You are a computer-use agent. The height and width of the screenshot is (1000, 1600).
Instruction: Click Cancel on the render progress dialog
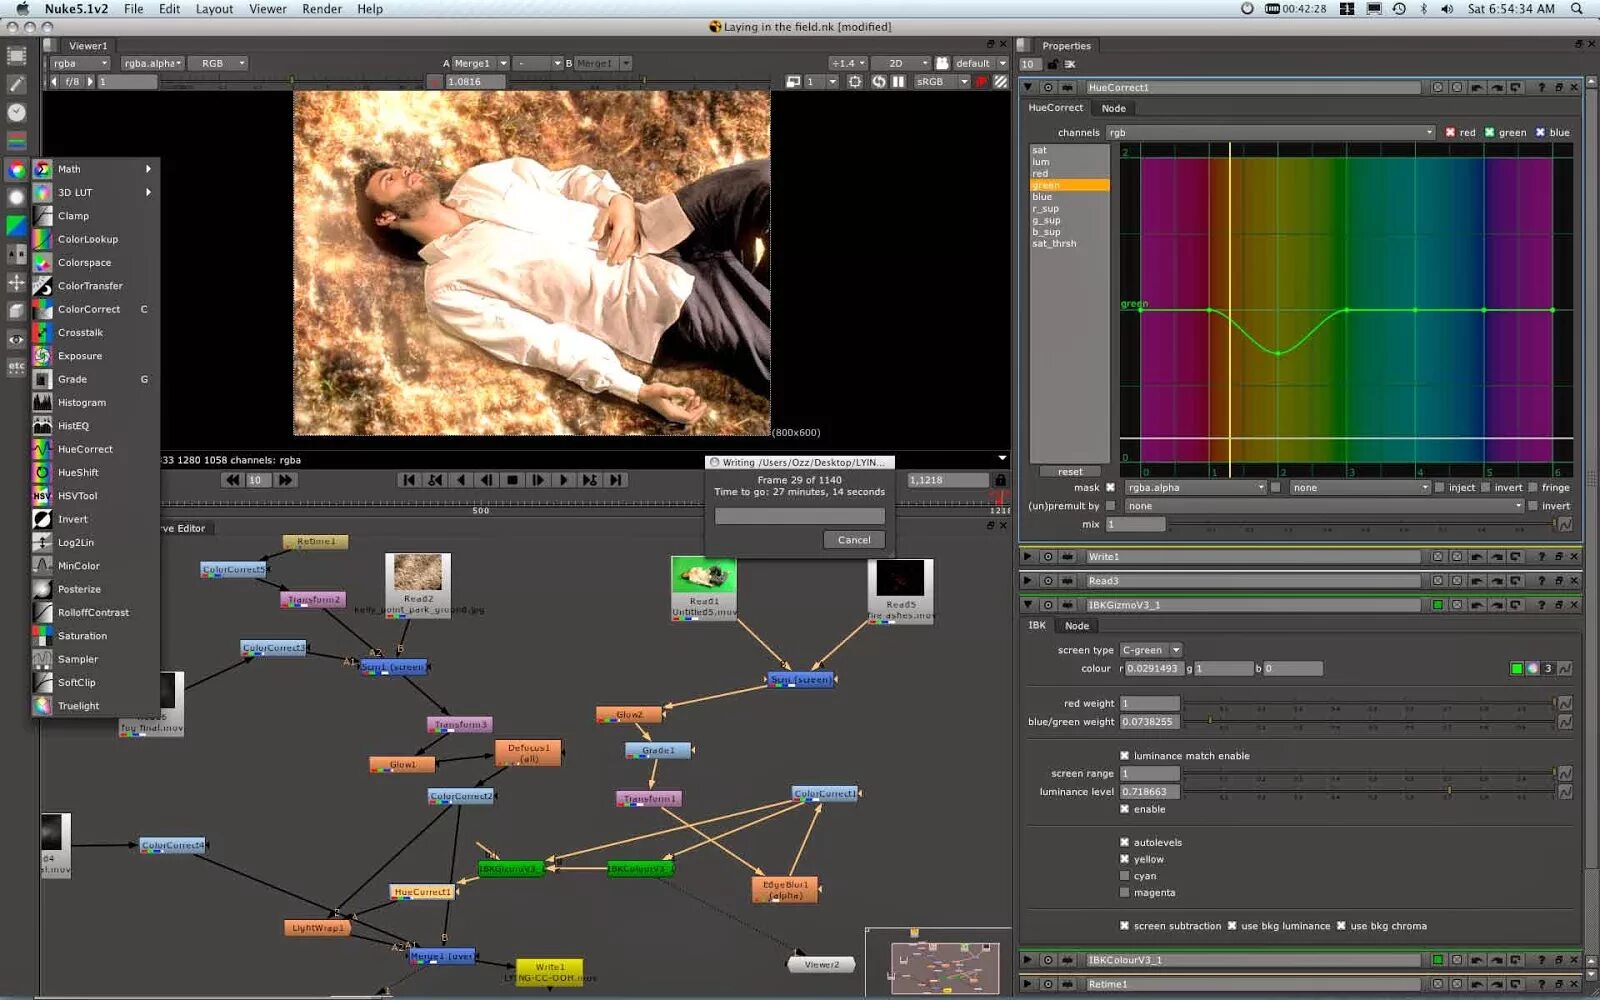853,539
